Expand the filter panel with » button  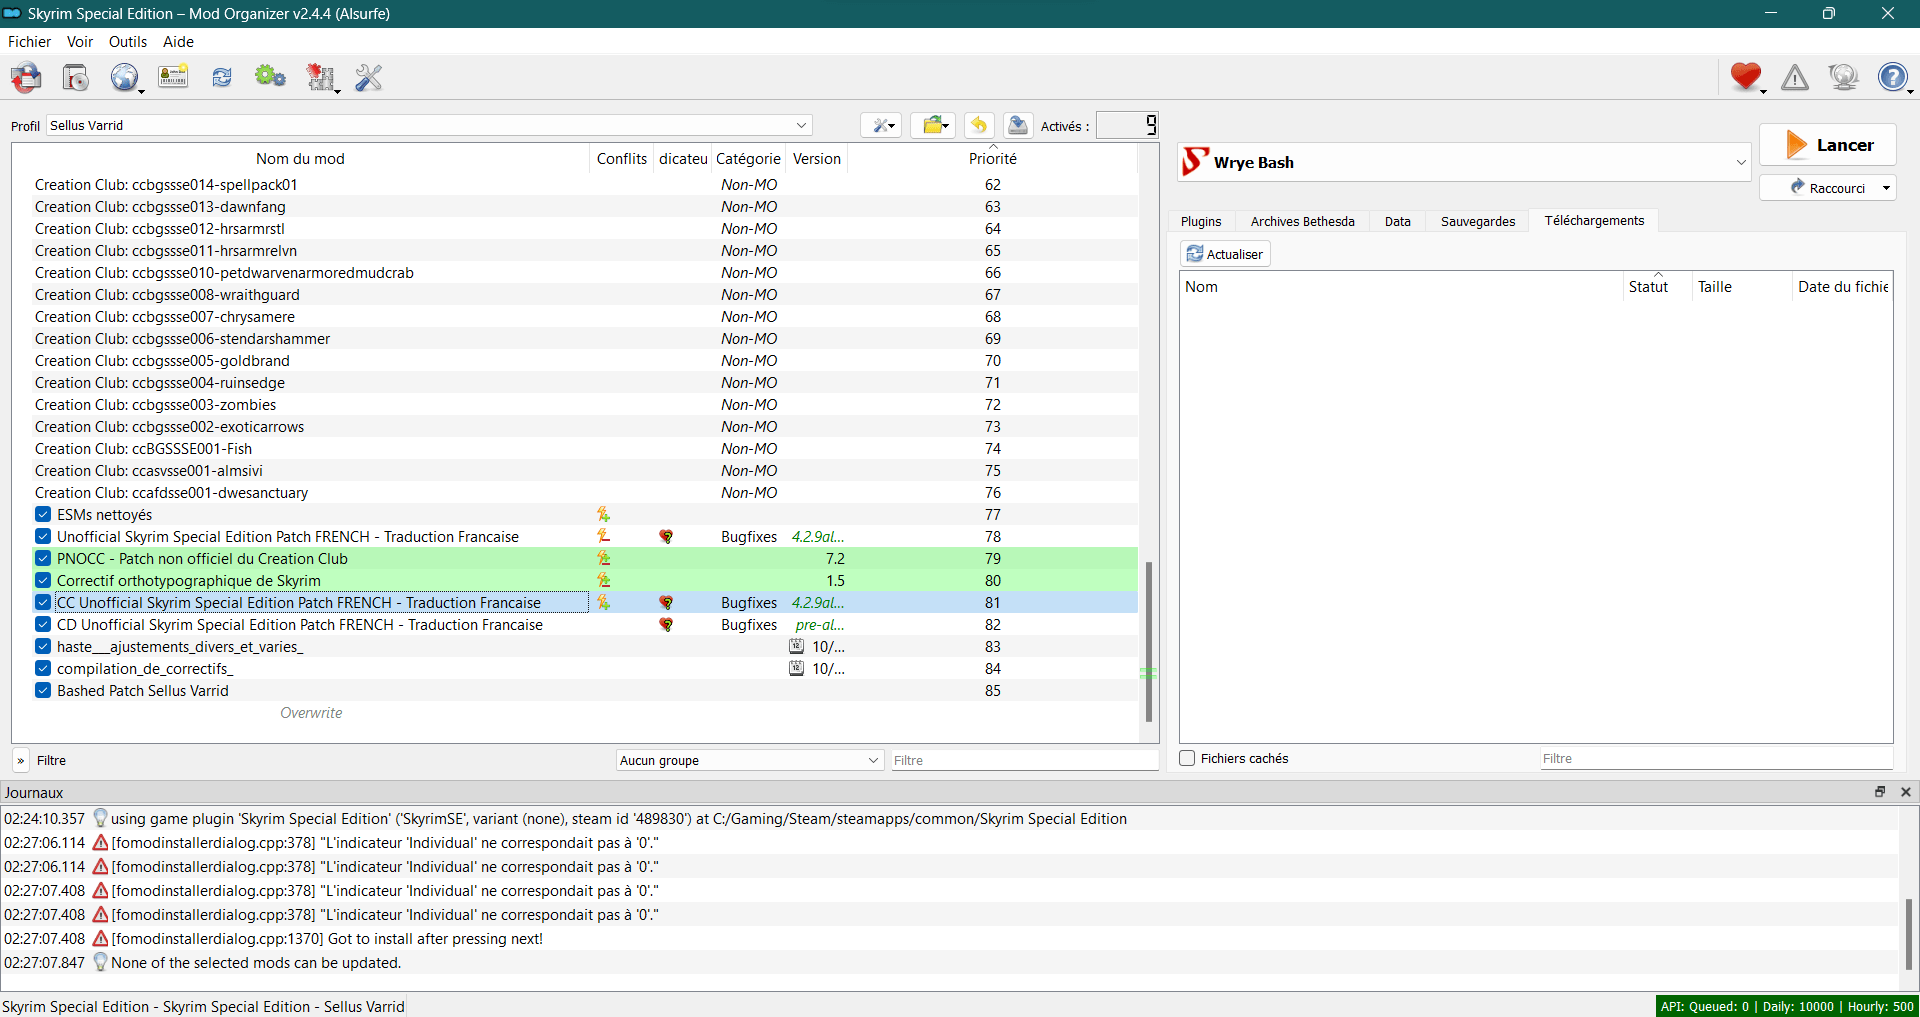(x=21, y=760)
